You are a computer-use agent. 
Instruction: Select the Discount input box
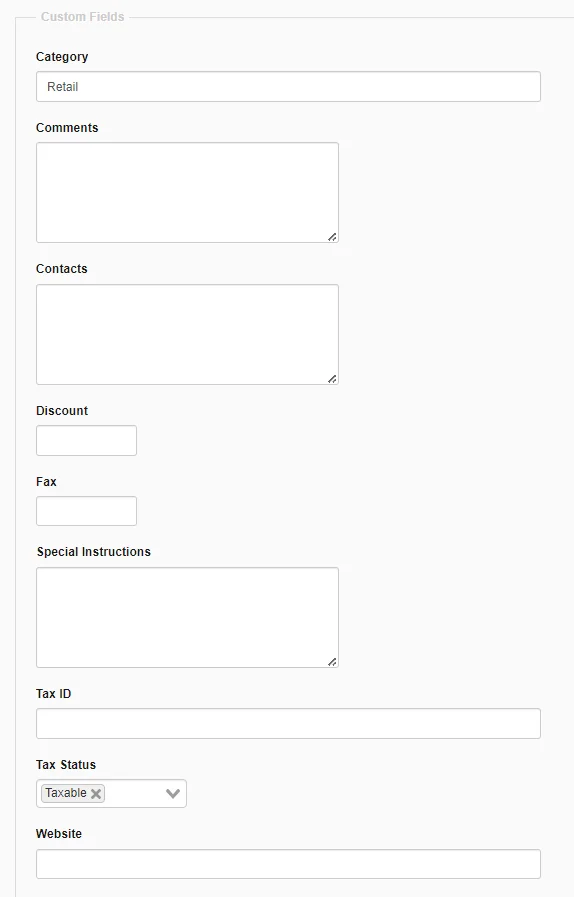[86, 440]
